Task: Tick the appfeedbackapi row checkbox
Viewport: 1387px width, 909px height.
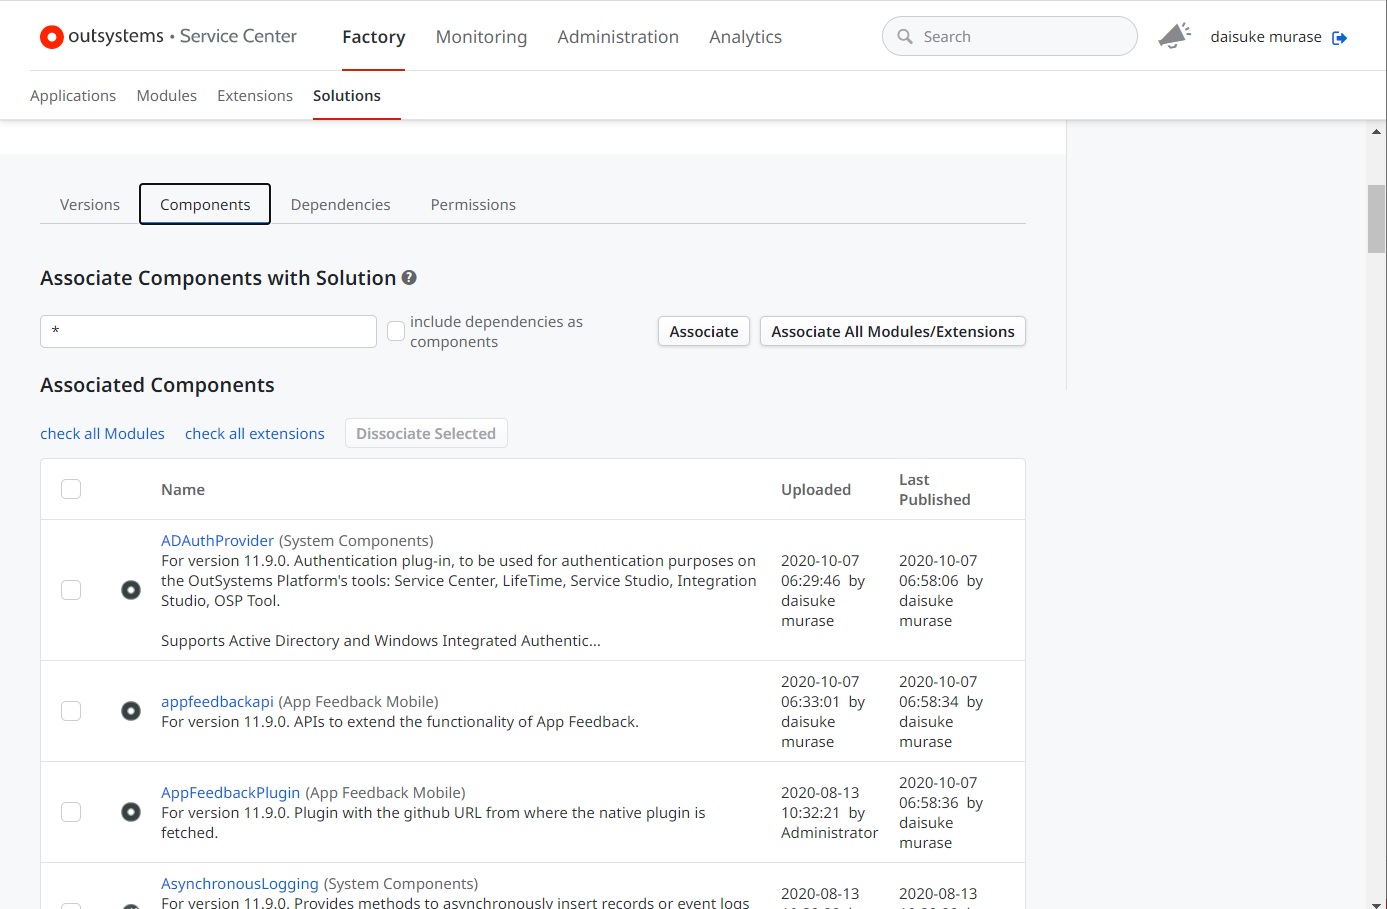Action: pos(71,711)
